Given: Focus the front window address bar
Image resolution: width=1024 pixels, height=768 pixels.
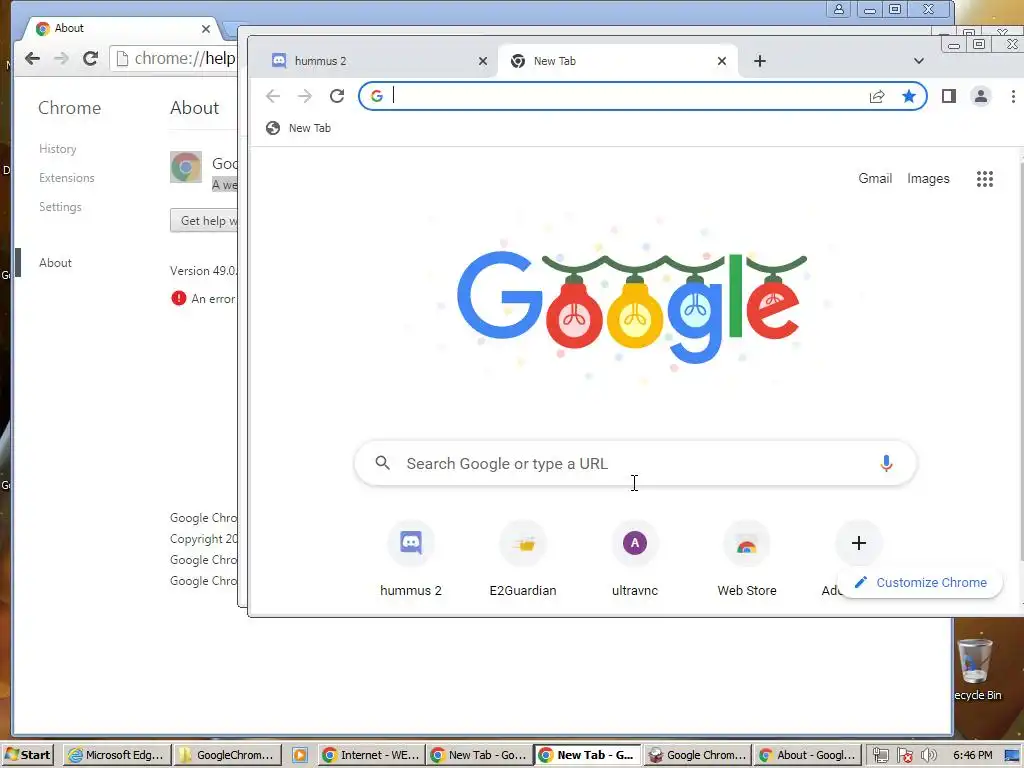Looking at the screenshot, I should (x=643, y=97).
